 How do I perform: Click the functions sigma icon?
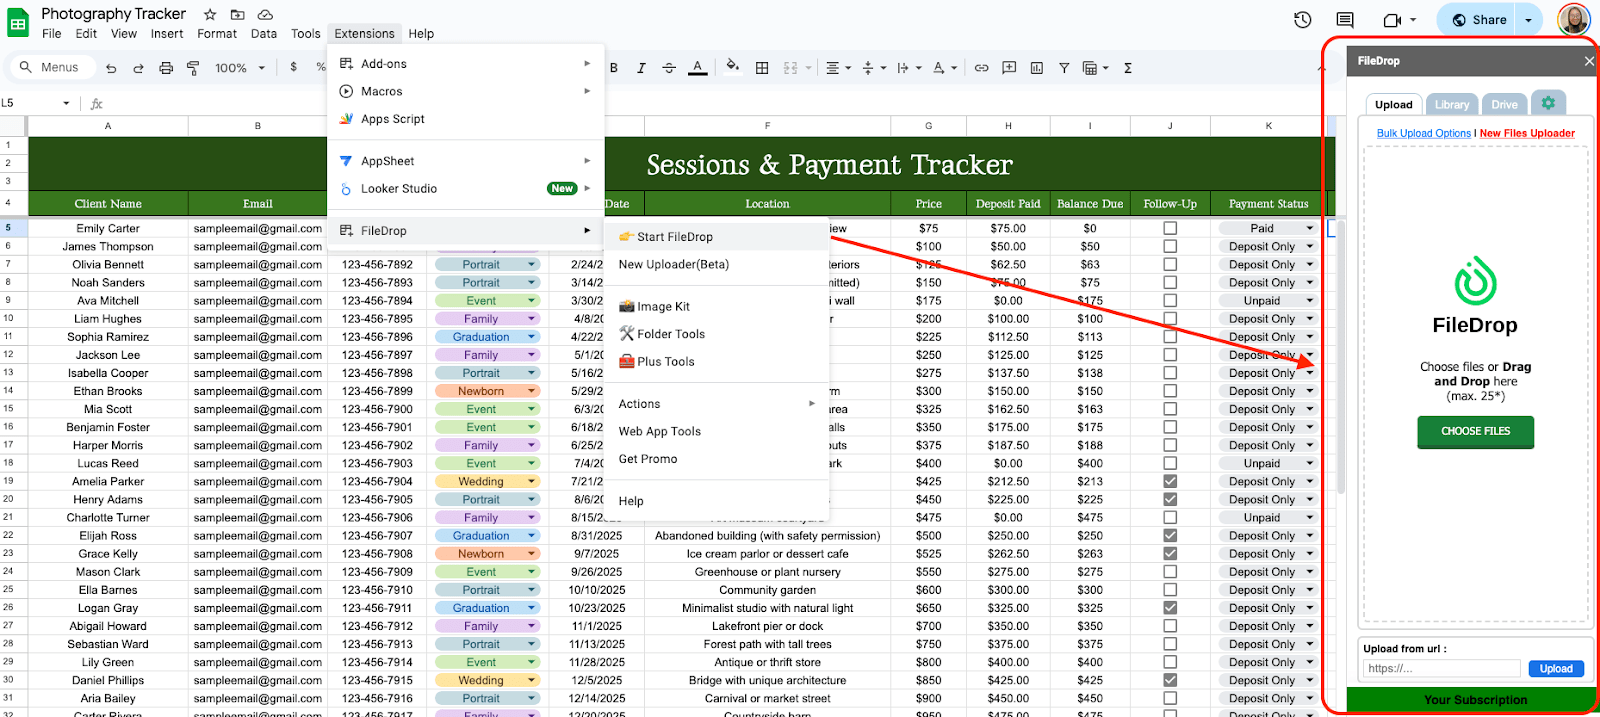(1128, 68)
